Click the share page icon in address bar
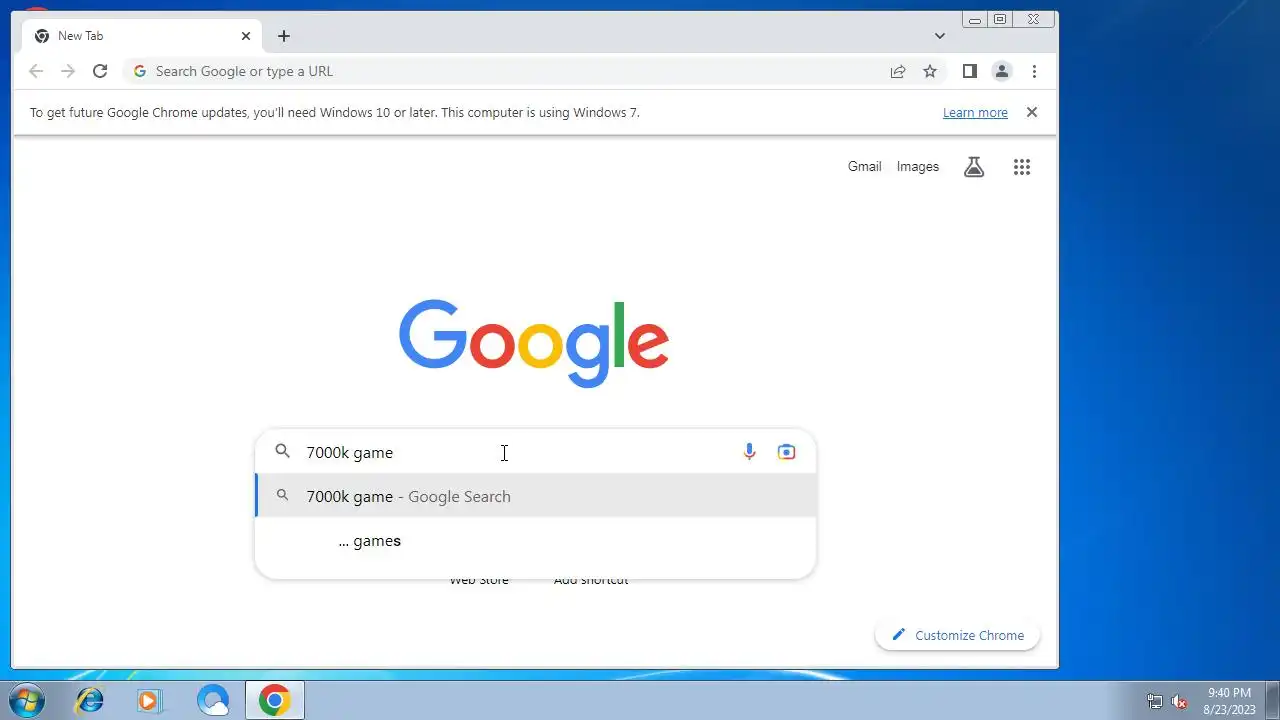 pos(898,71)
